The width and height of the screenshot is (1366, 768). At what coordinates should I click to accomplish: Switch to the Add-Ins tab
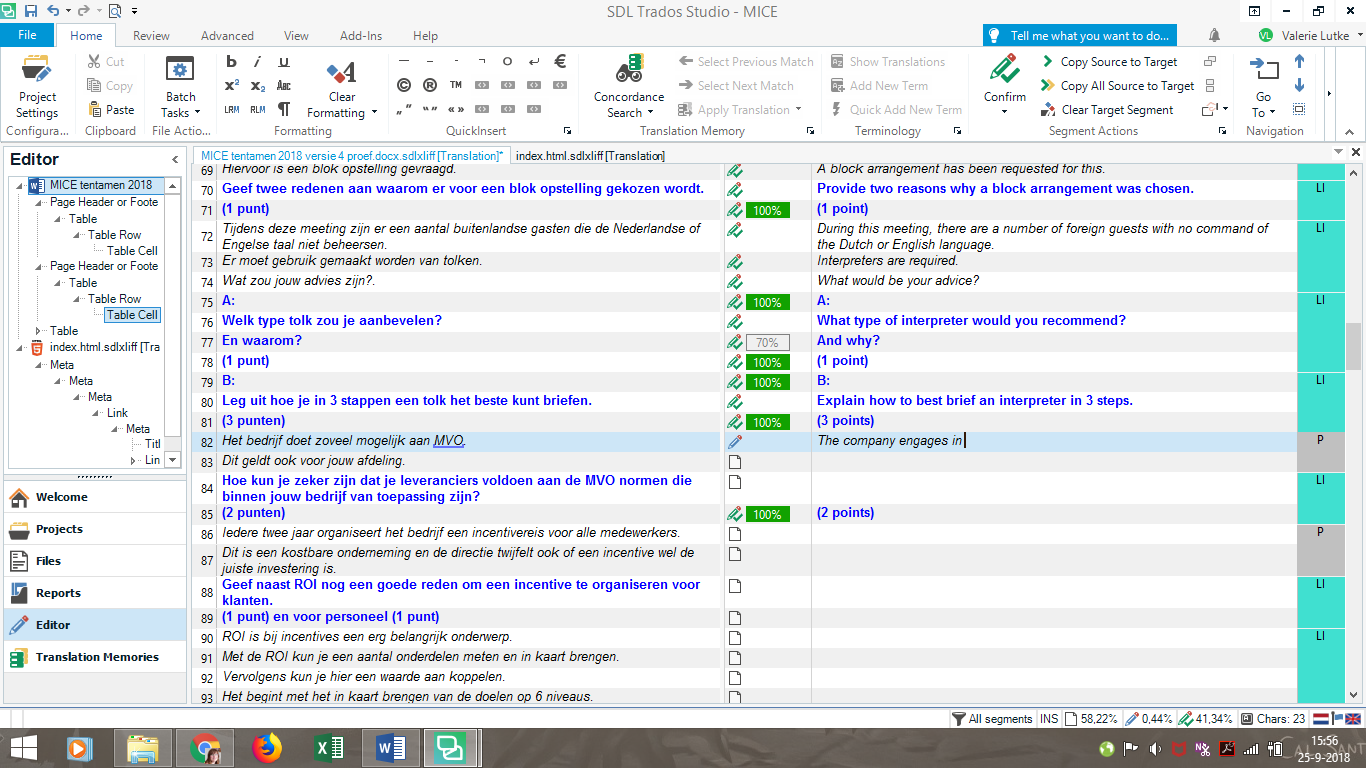(x=361, y=36)
